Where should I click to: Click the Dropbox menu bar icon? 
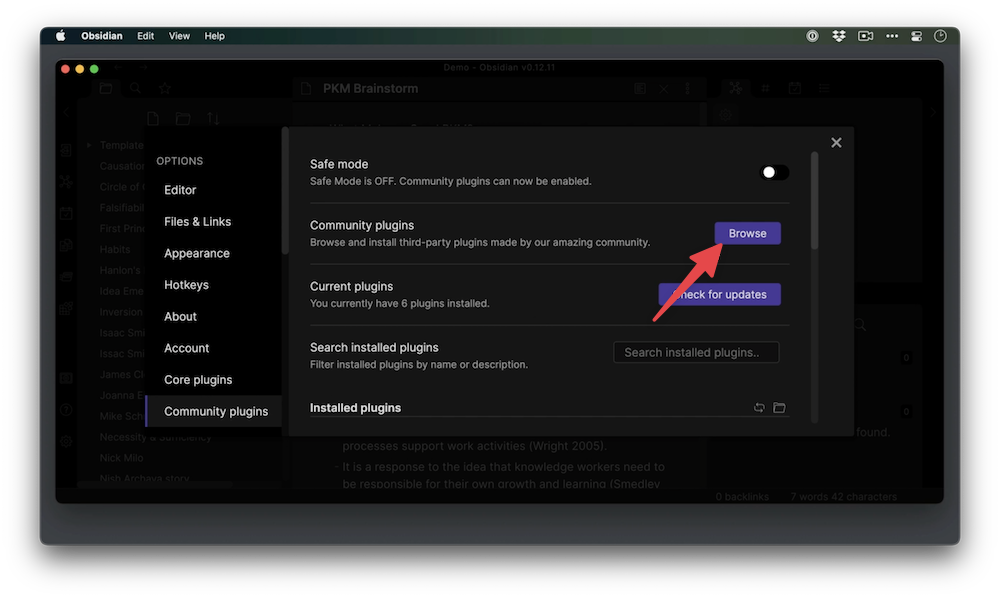coord(839,36)
